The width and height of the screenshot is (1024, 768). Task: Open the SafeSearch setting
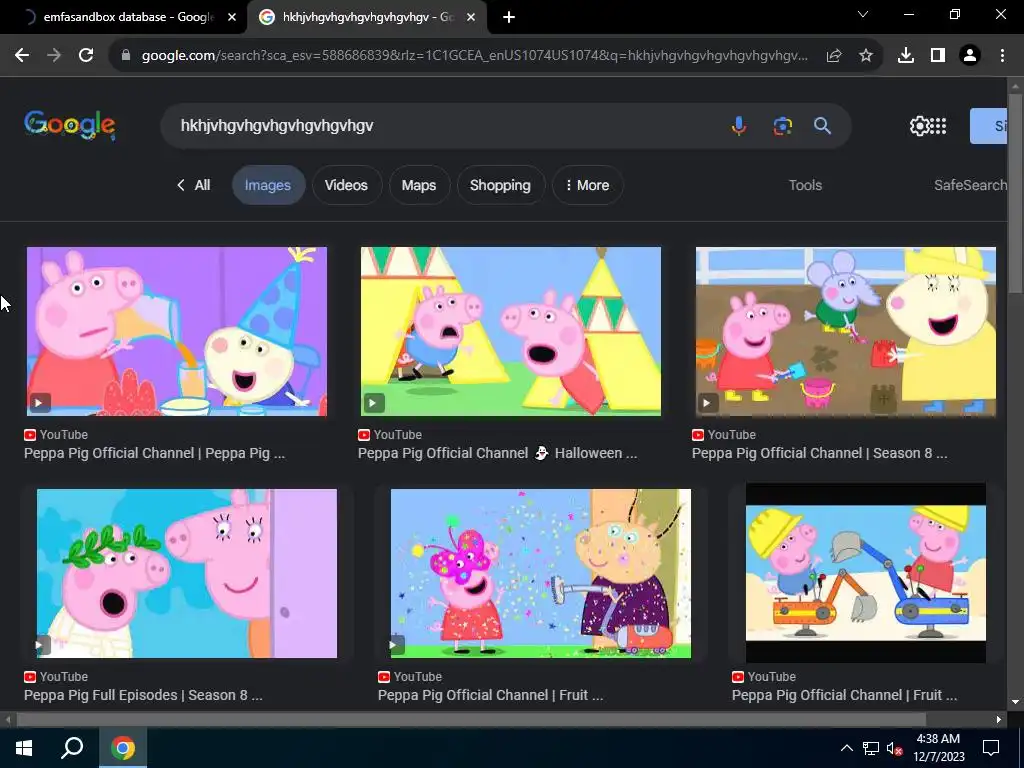point(970,185)
